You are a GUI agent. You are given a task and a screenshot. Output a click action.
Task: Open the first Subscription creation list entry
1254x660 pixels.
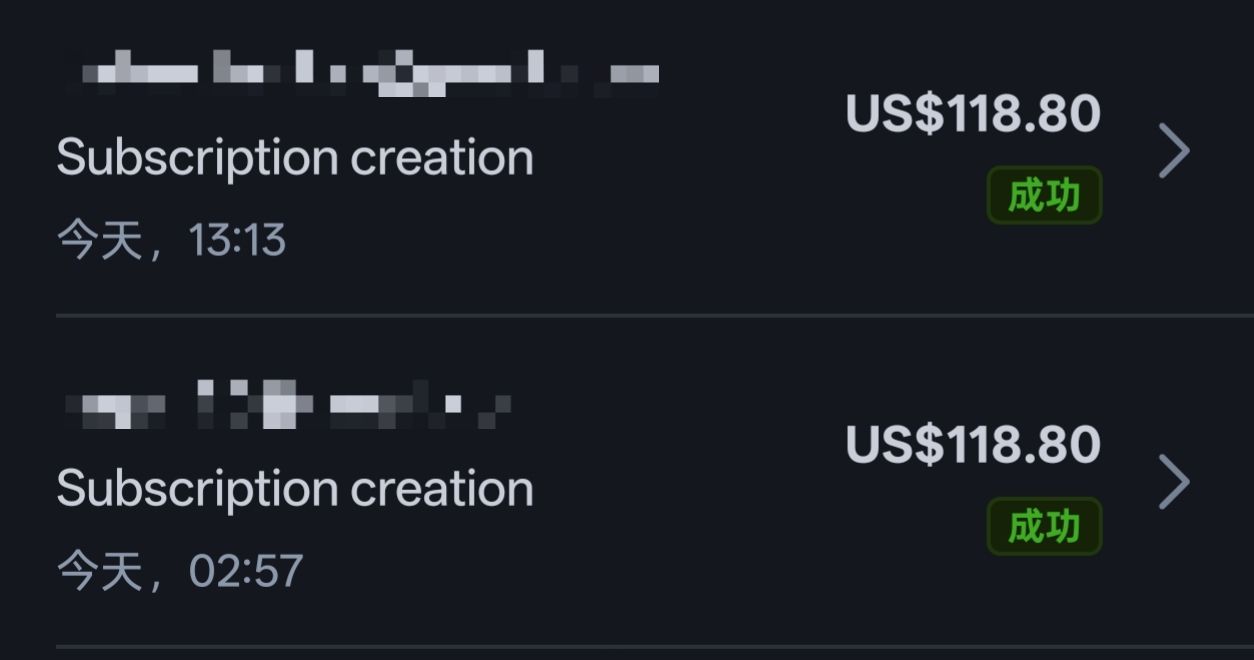pos(600,158)
